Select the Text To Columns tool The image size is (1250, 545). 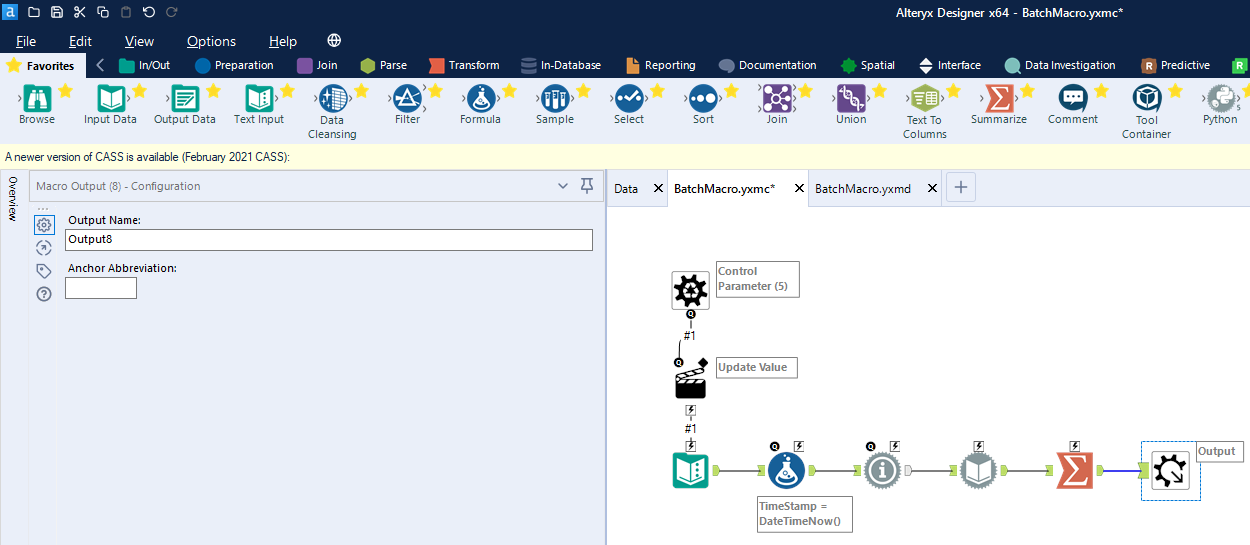(925, 98)
